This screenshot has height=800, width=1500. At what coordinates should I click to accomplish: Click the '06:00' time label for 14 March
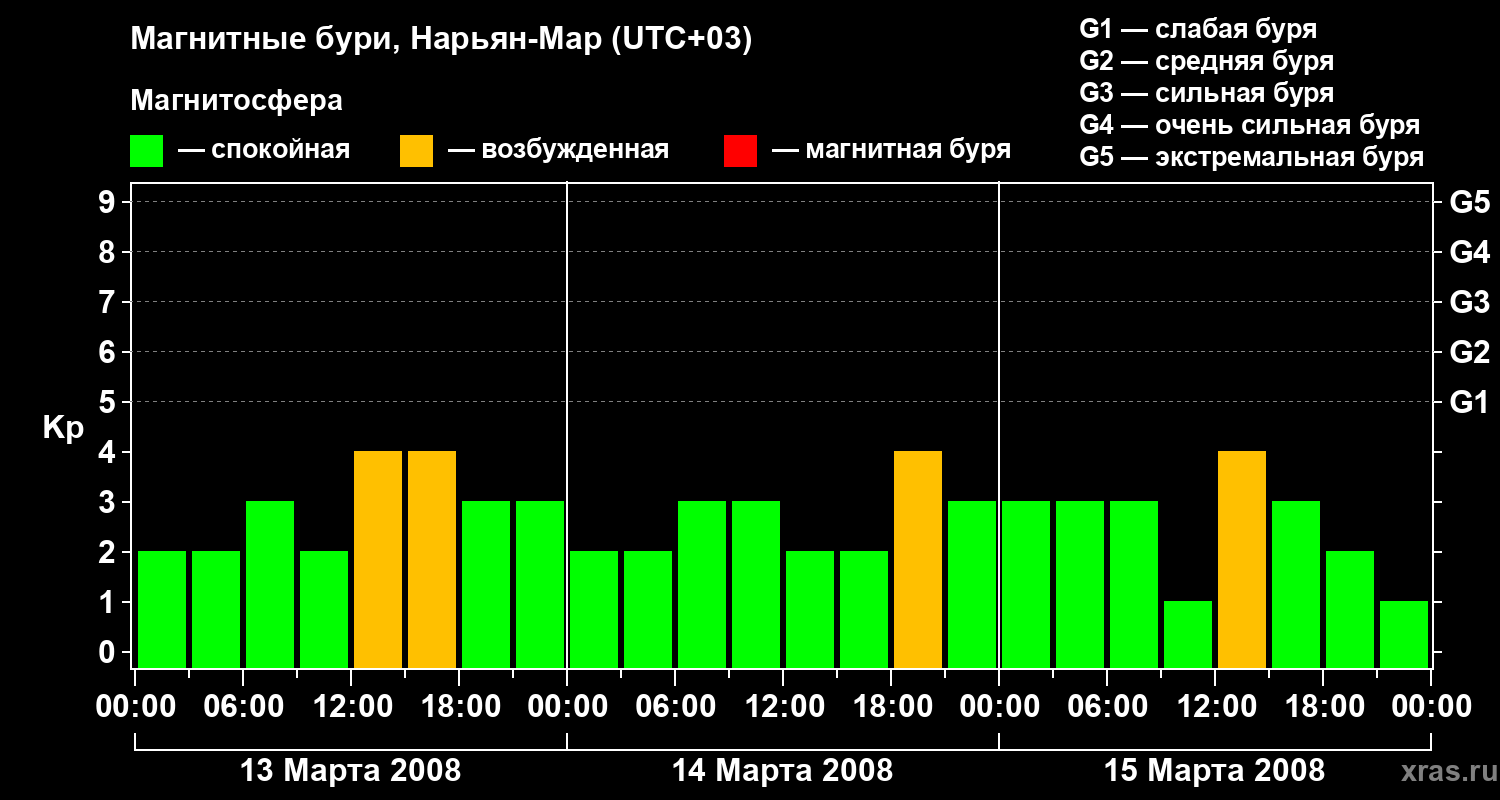coord(675,707)
